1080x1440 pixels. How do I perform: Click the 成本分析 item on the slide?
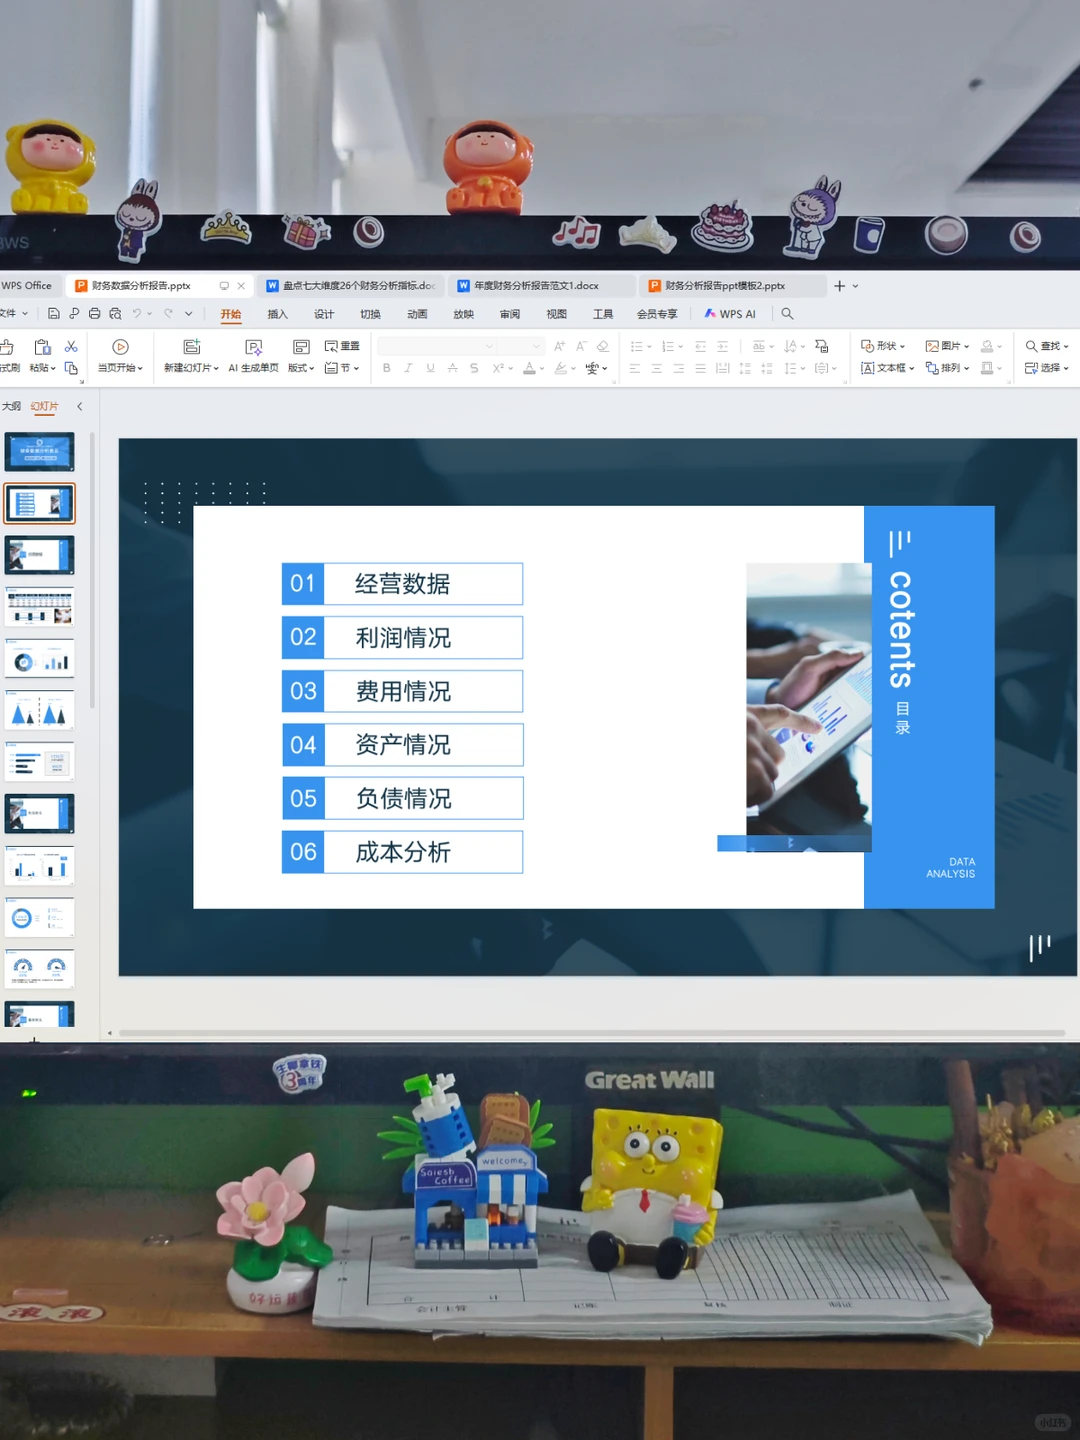[402, 852]
